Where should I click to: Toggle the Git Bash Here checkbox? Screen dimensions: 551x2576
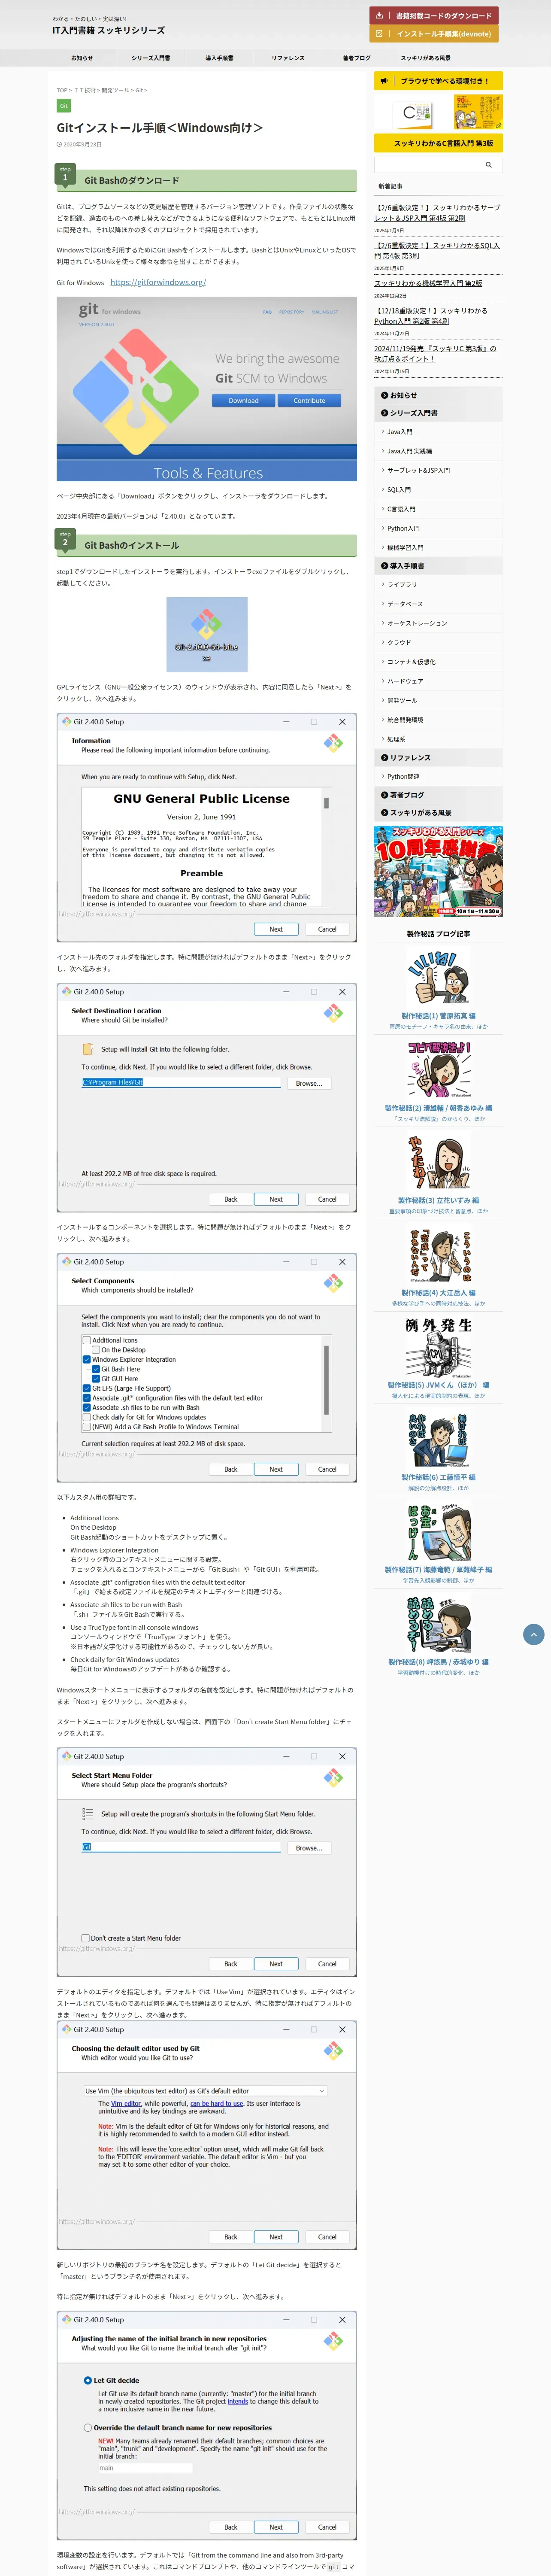(x=96, y=1369)
